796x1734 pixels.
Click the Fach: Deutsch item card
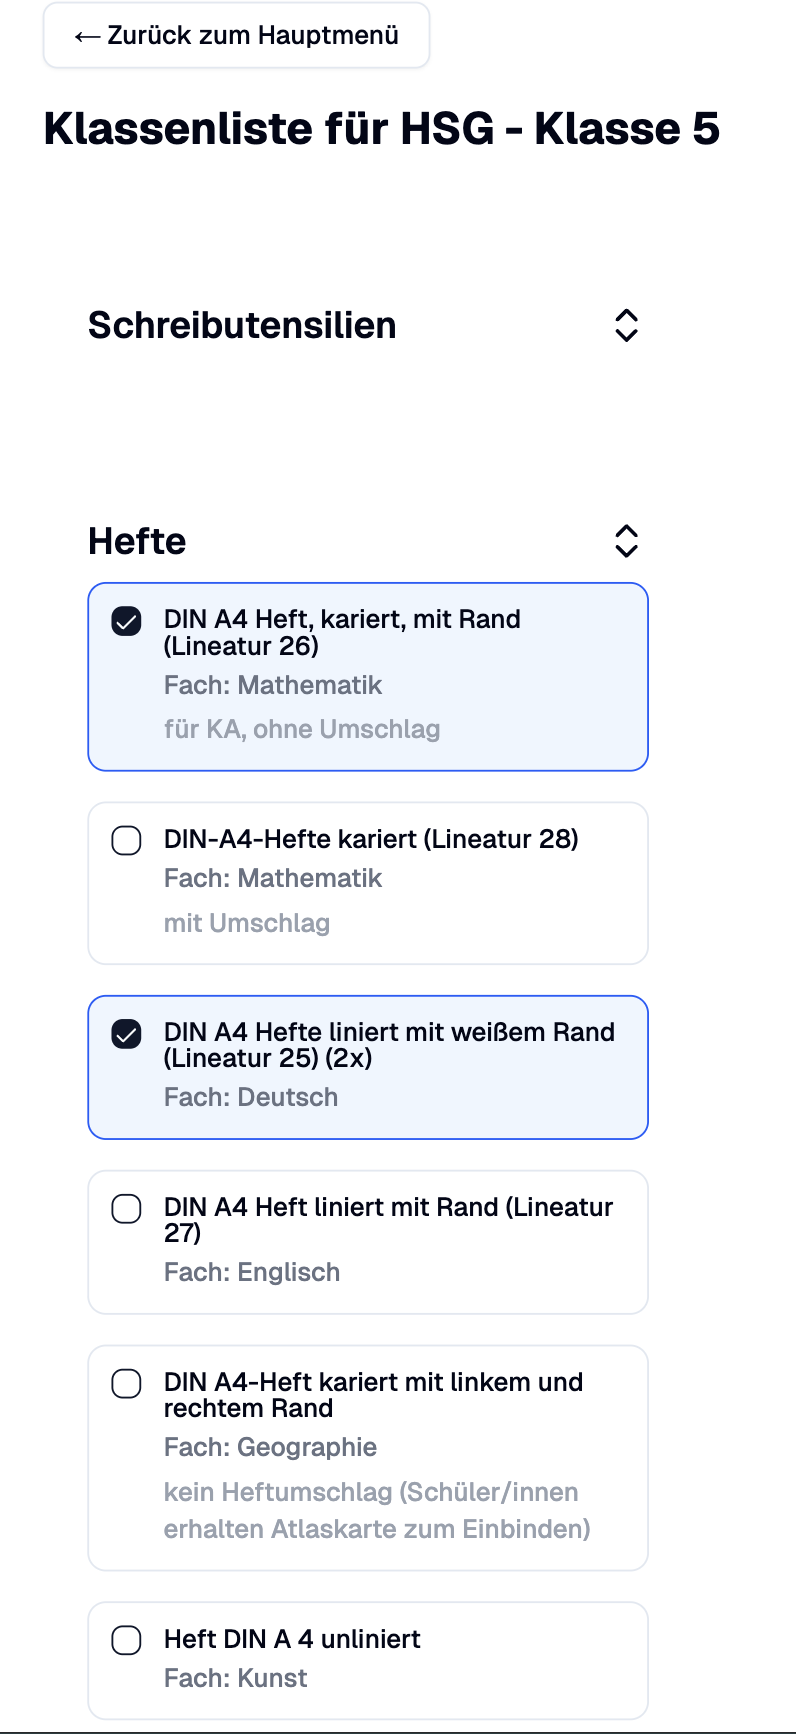pos(368,1067)
